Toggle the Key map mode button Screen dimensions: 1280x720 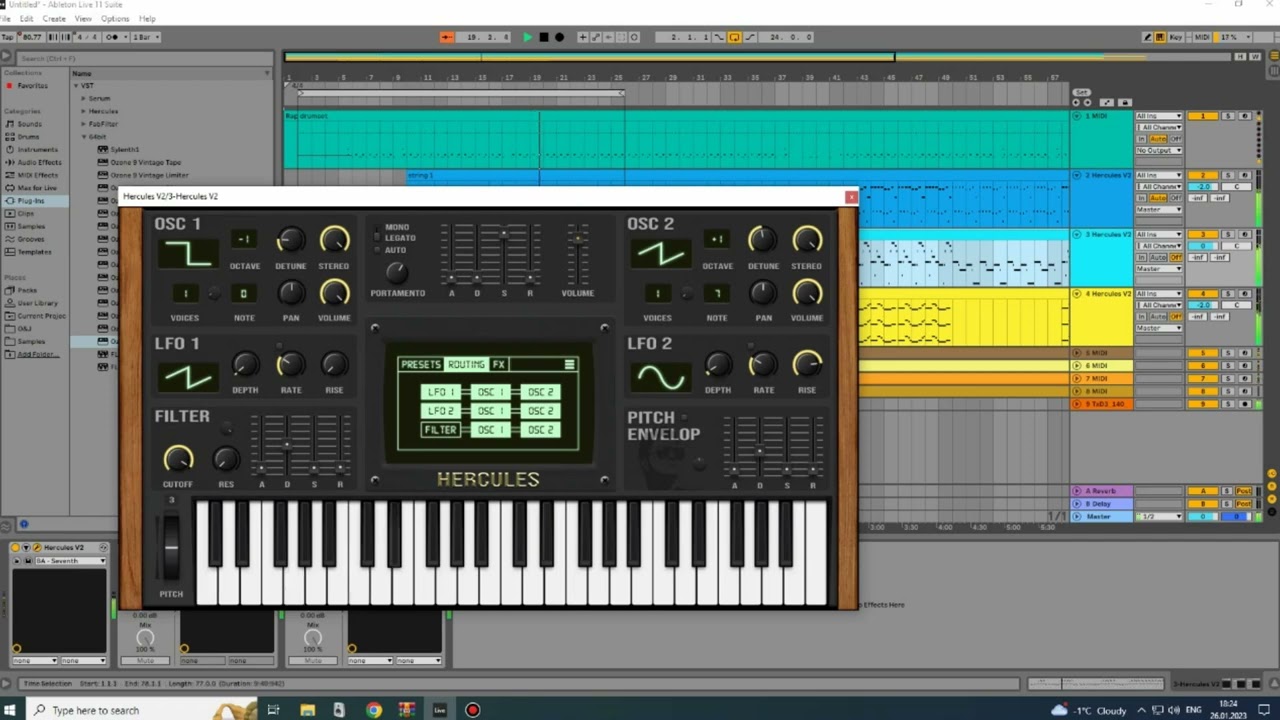tap(1175, 37)
